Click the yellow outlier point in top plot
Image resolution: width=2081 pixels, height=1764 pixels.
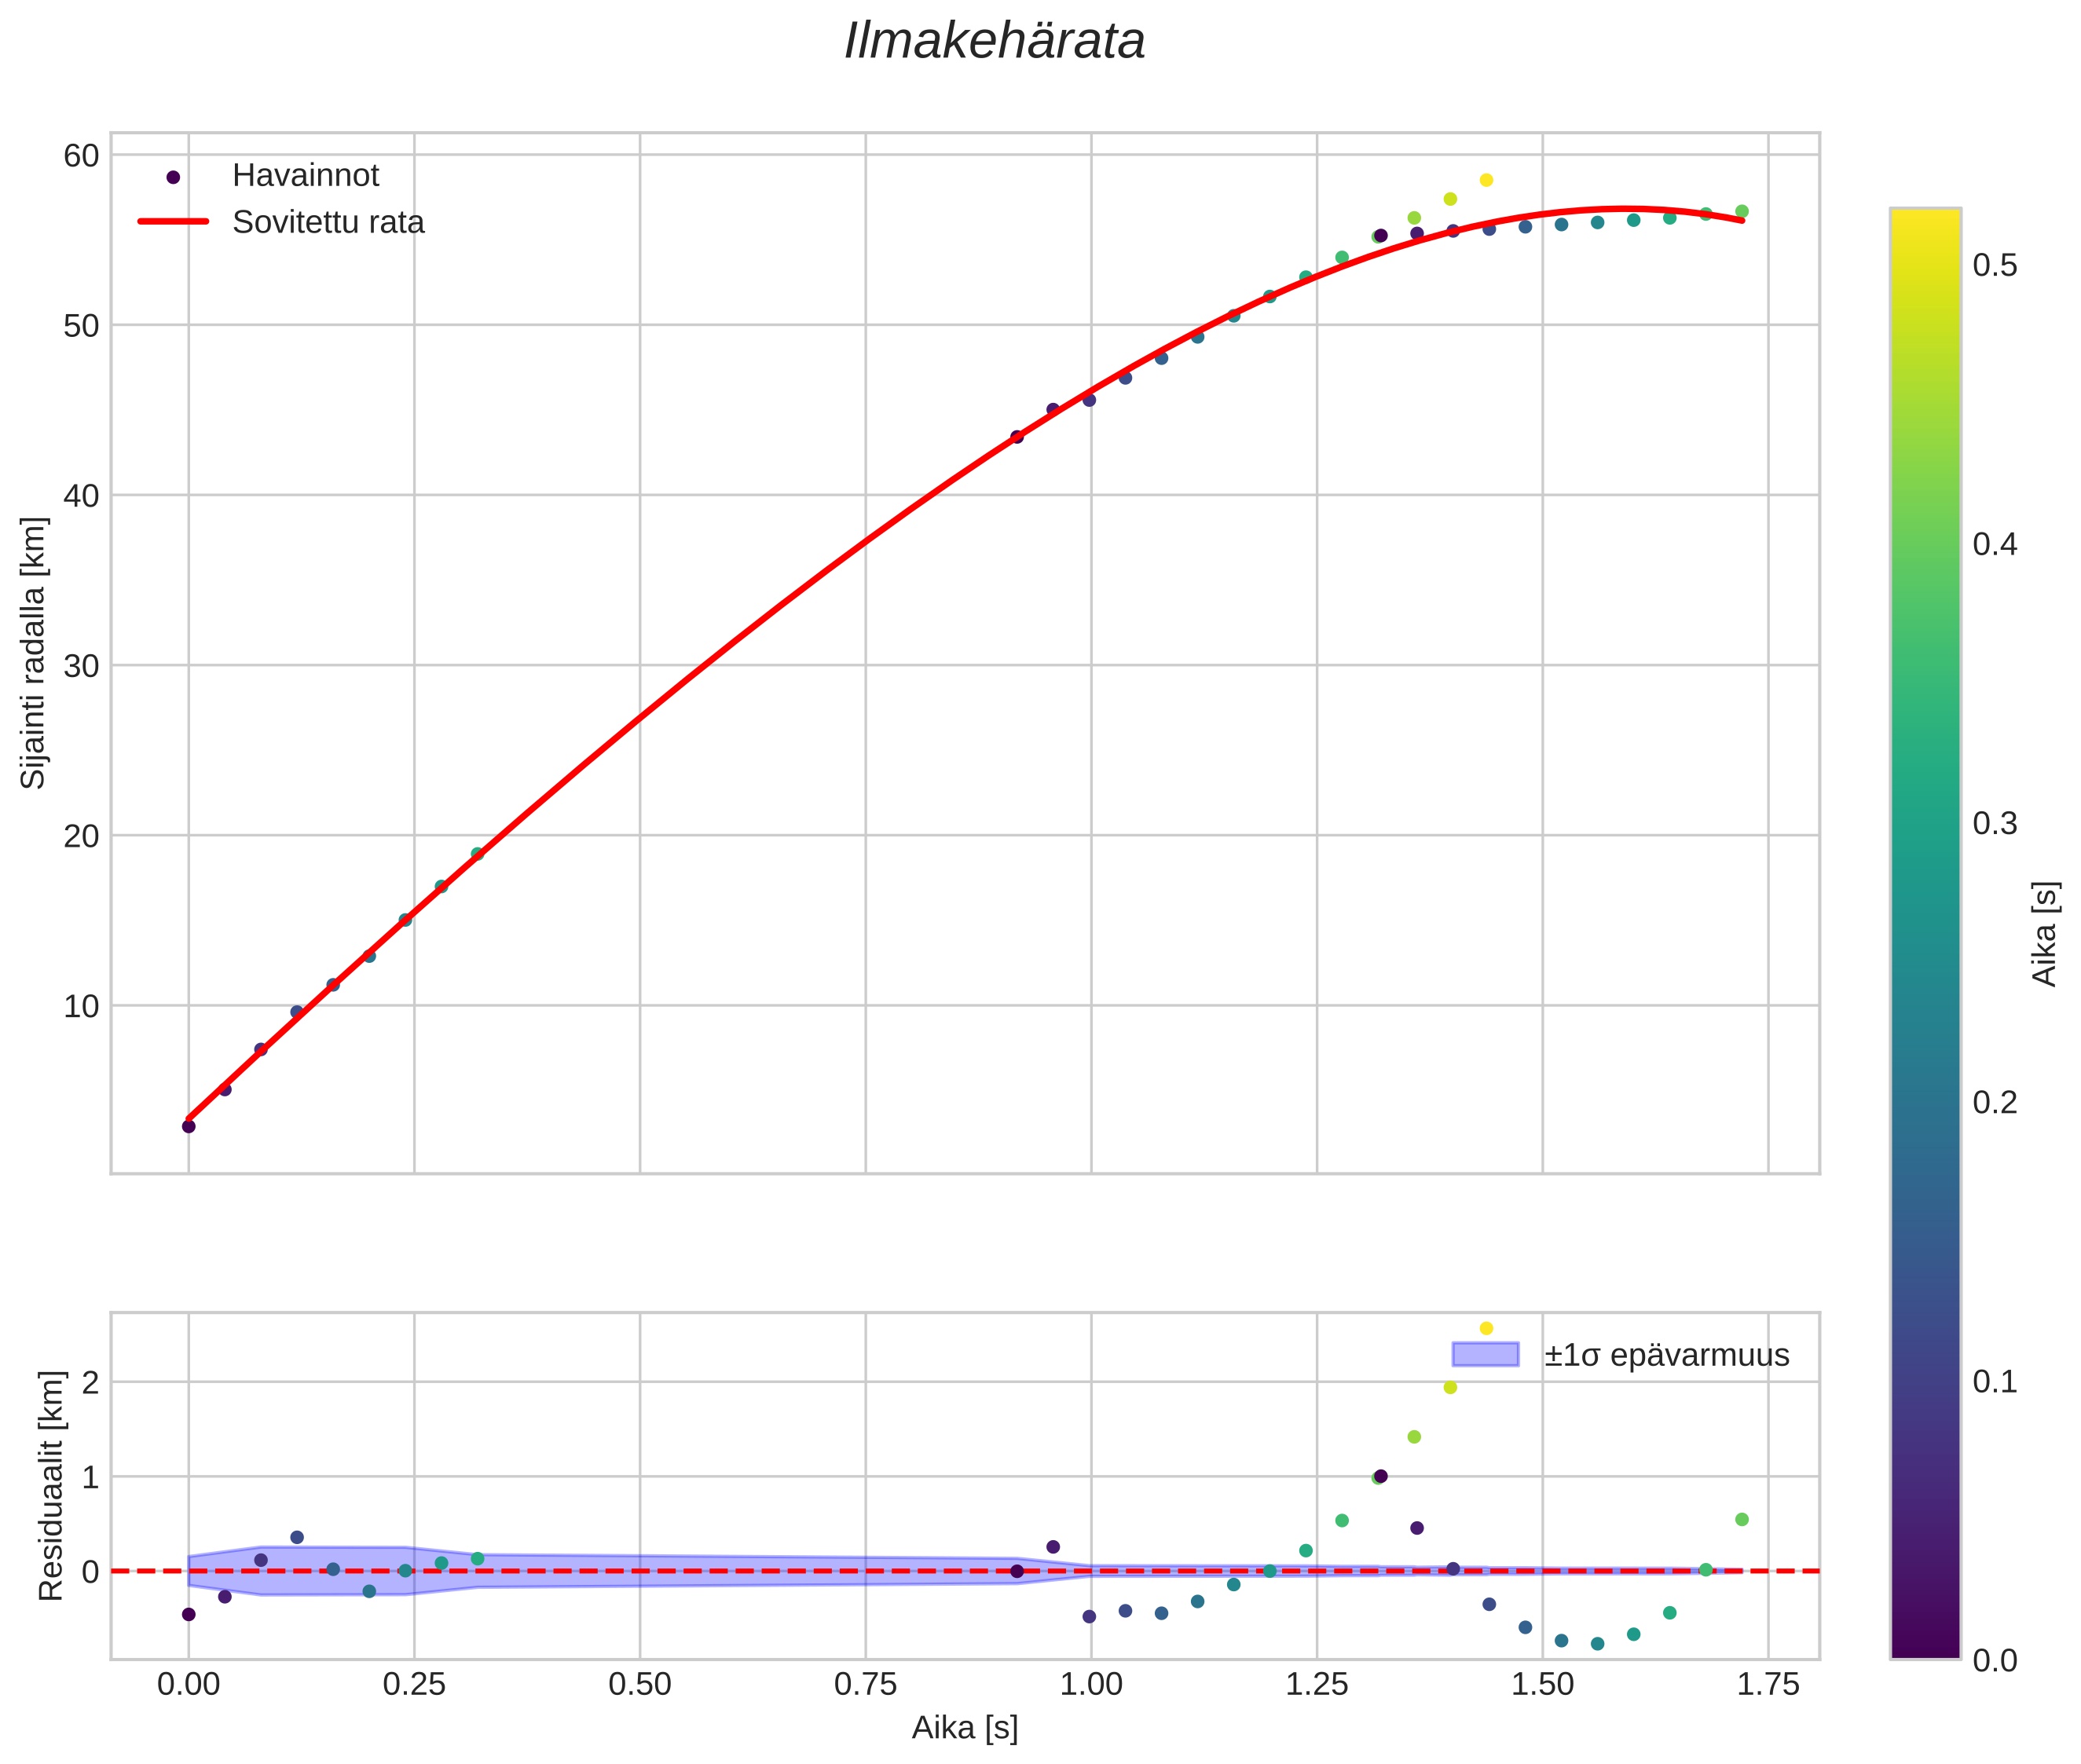point(1486,180)
